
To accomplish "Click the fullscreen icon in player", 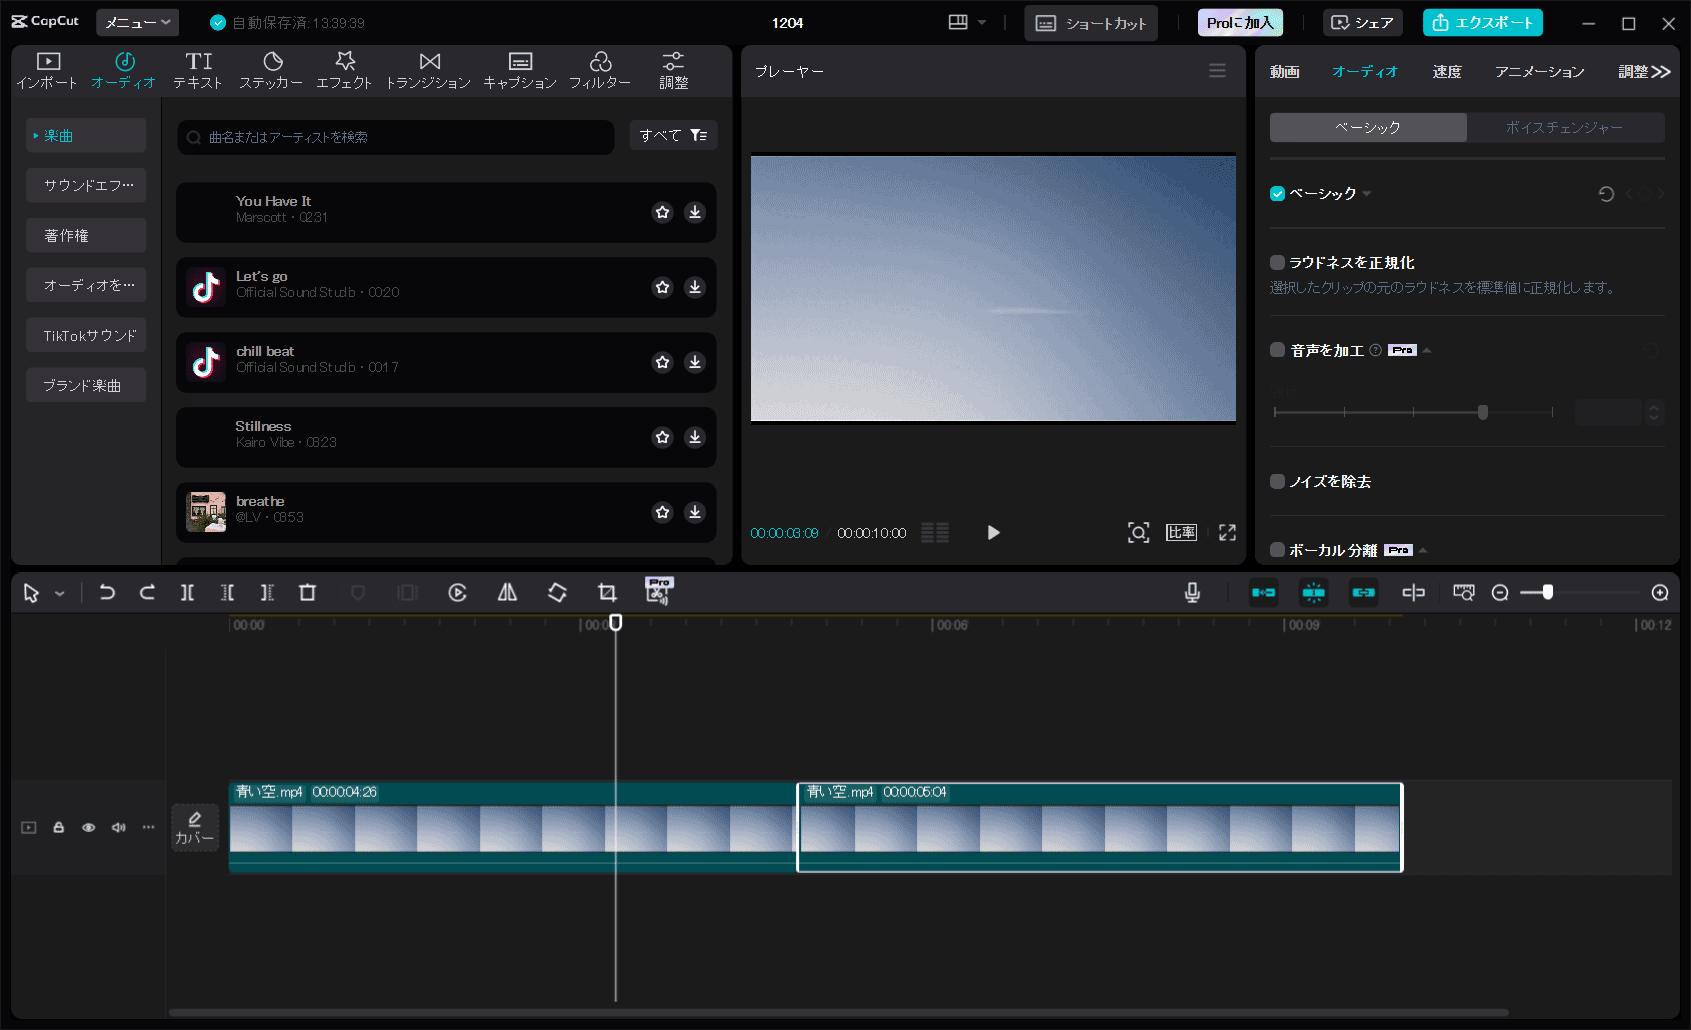I will (x=1227, y=533).
